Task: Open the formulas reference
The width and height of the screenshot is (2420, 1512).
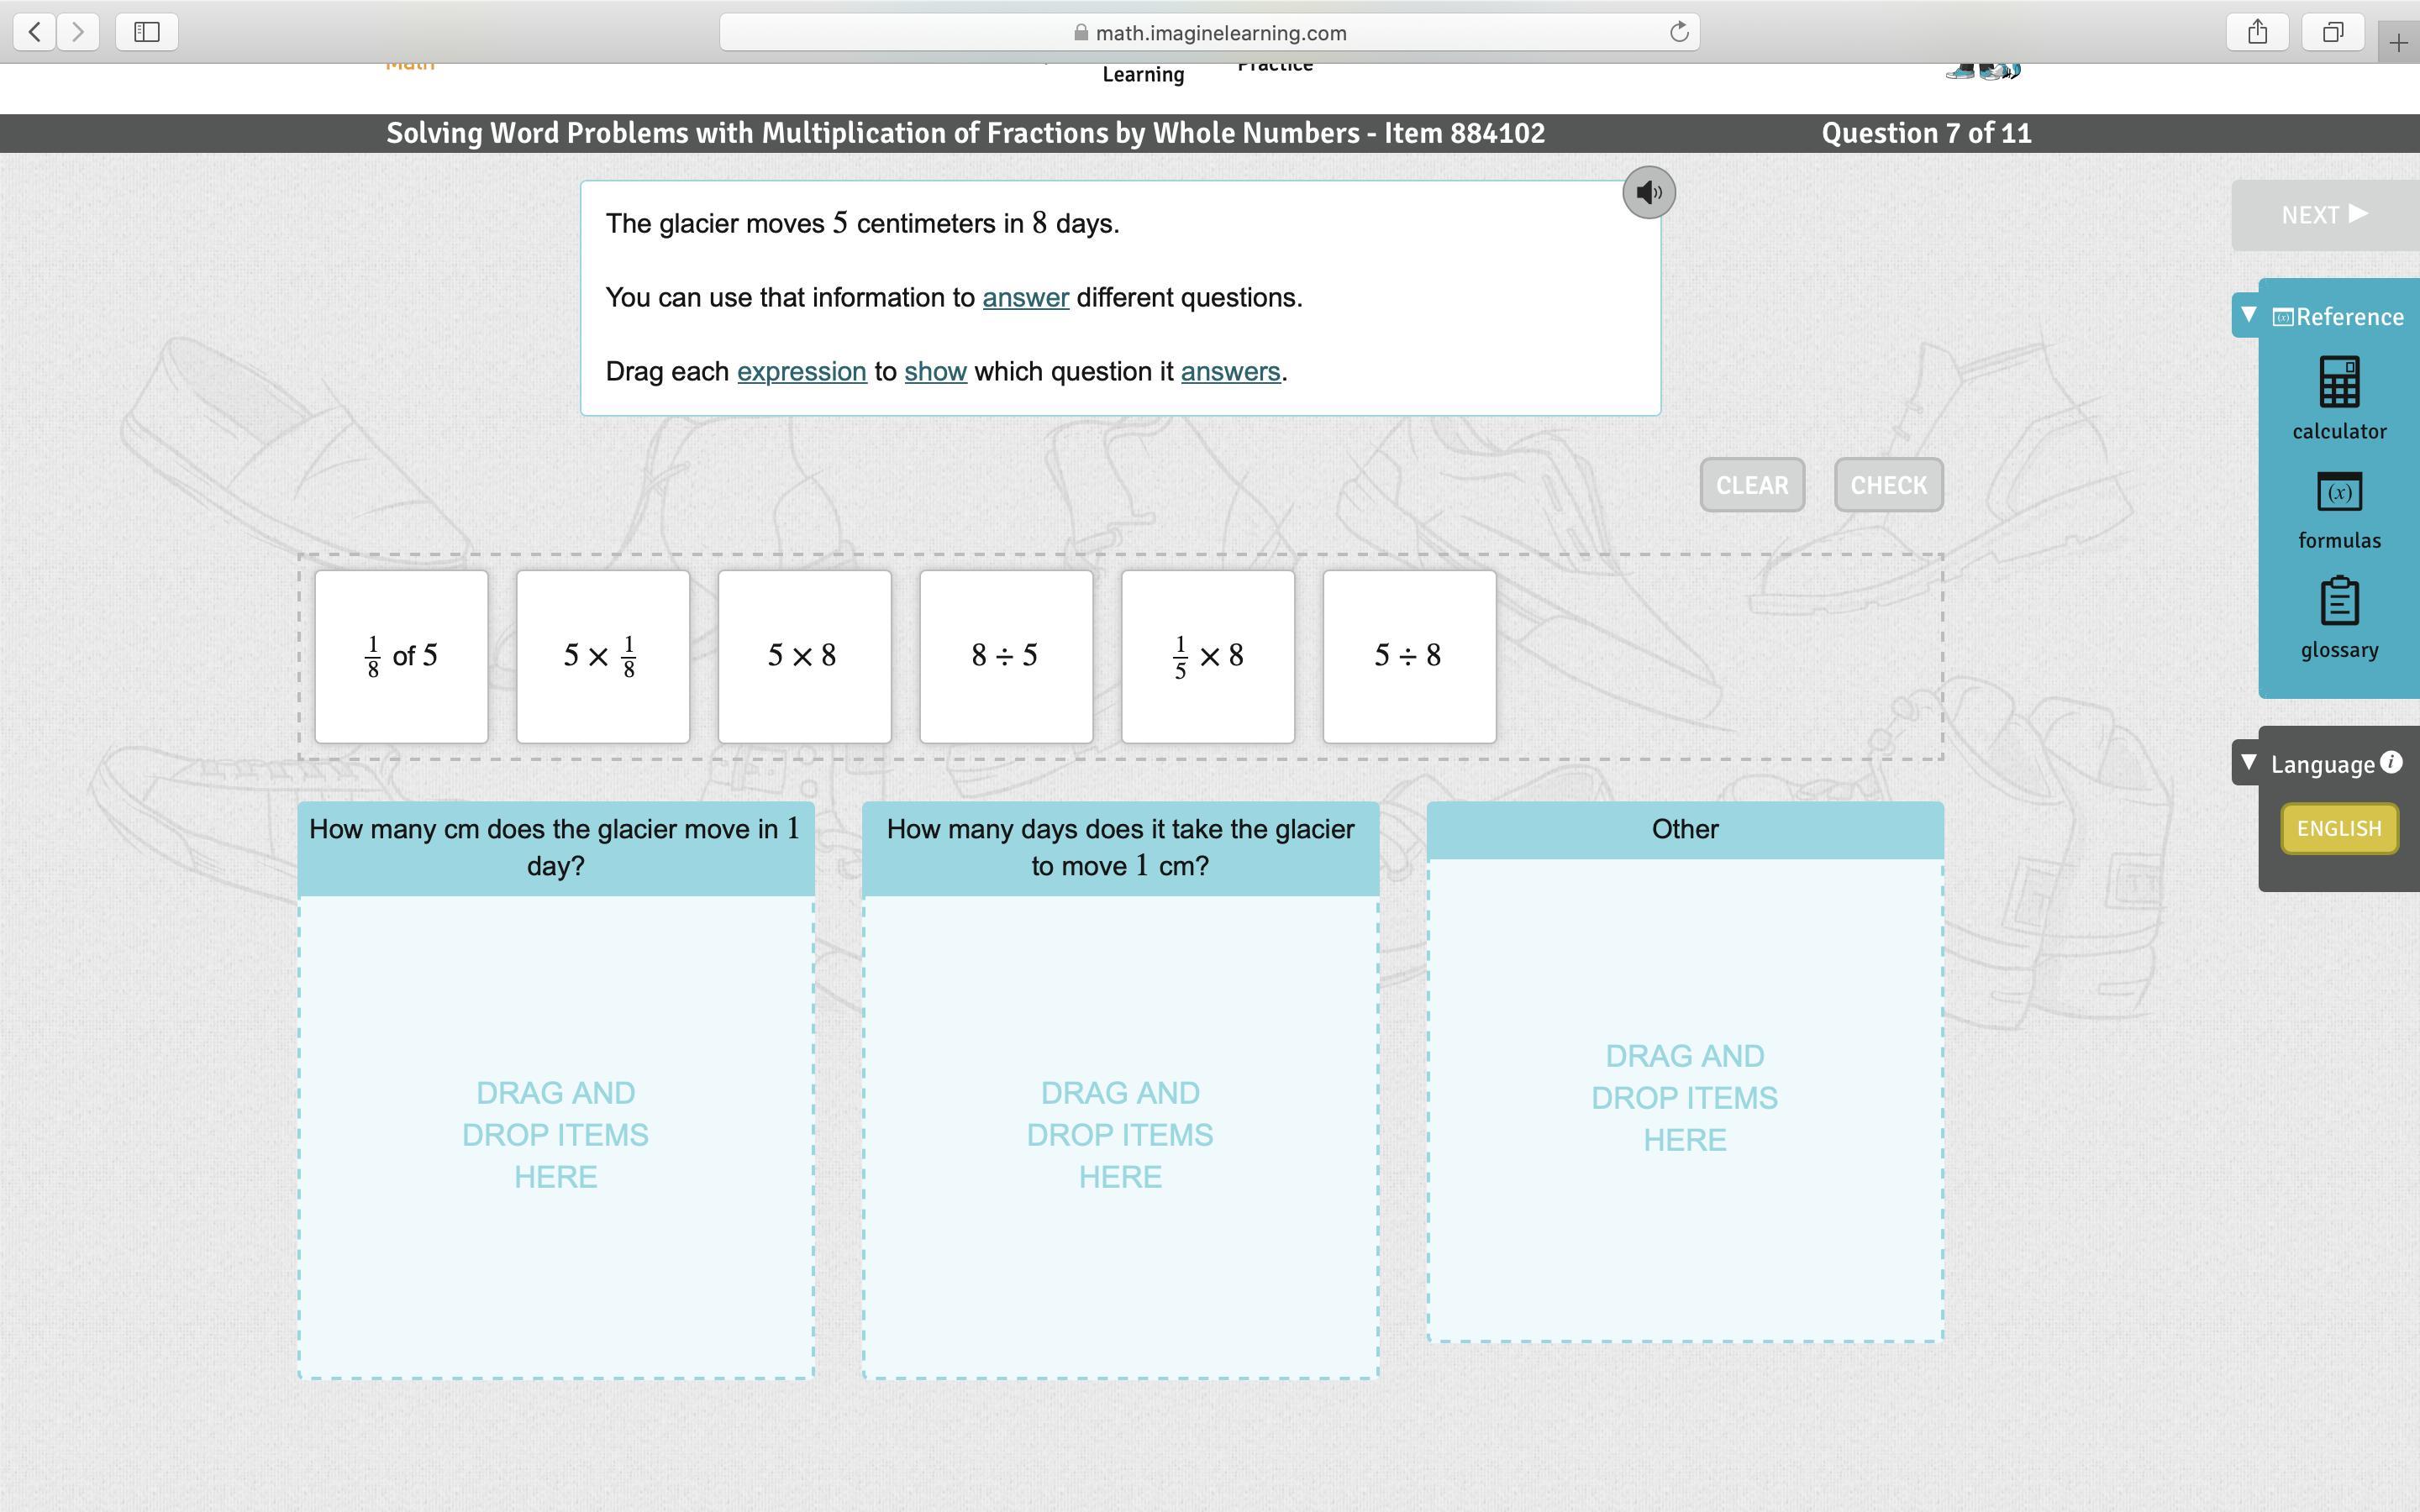Action: (2339, 493)
